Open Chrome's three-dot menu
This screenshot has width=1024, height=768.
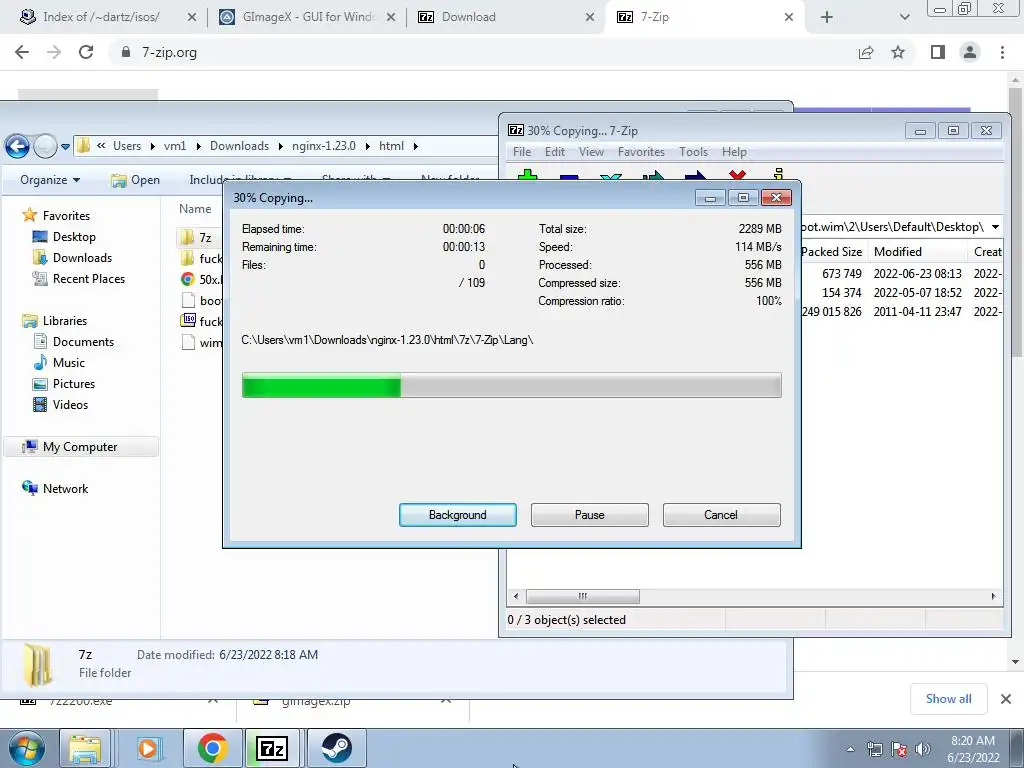click(1002, 52)
